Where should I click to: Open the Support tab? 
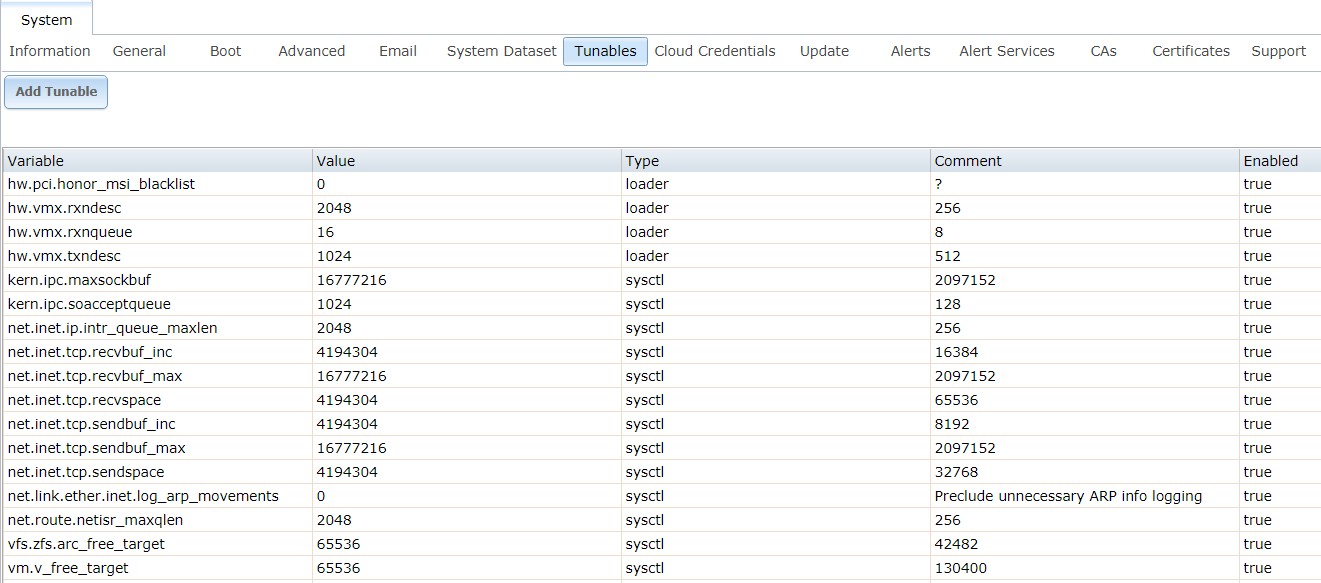[x=1279, y=51]
